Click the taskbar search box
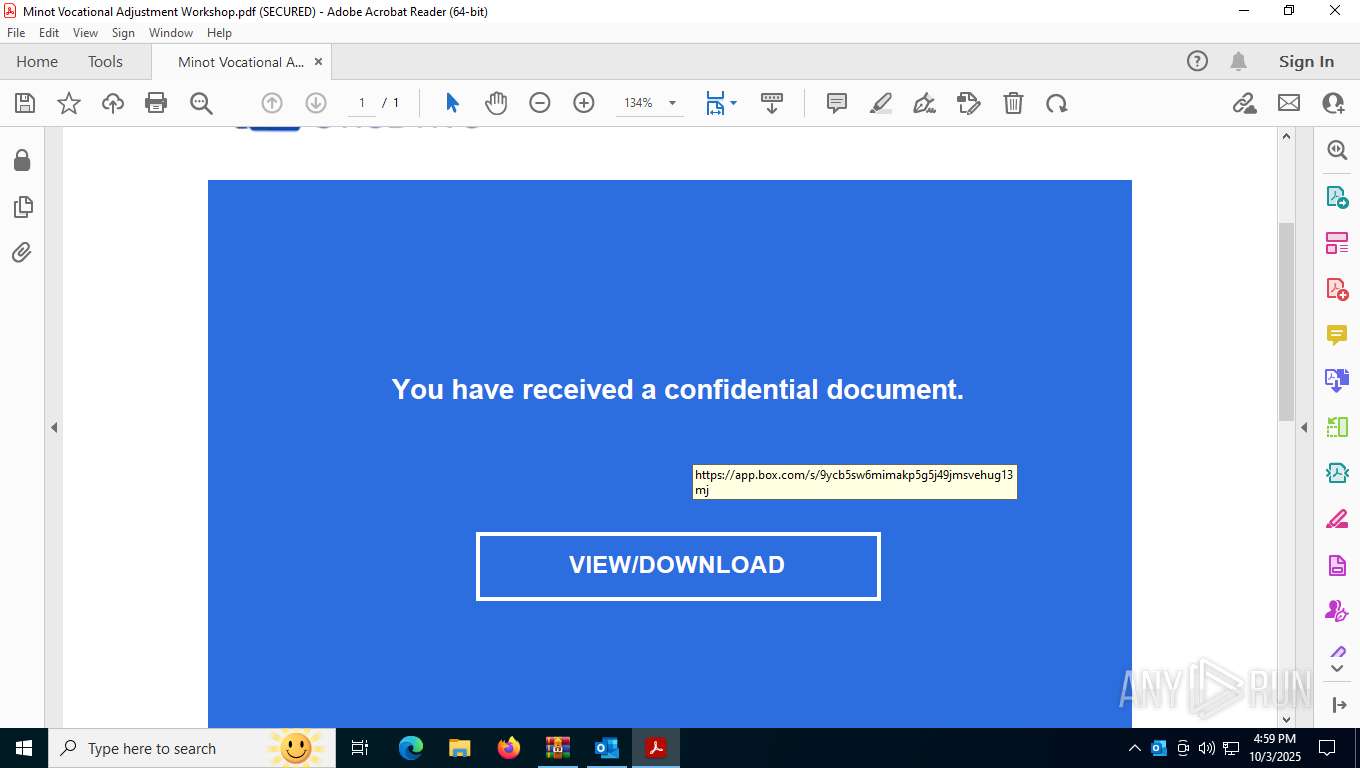The image size is (1360, 768). 190,748
